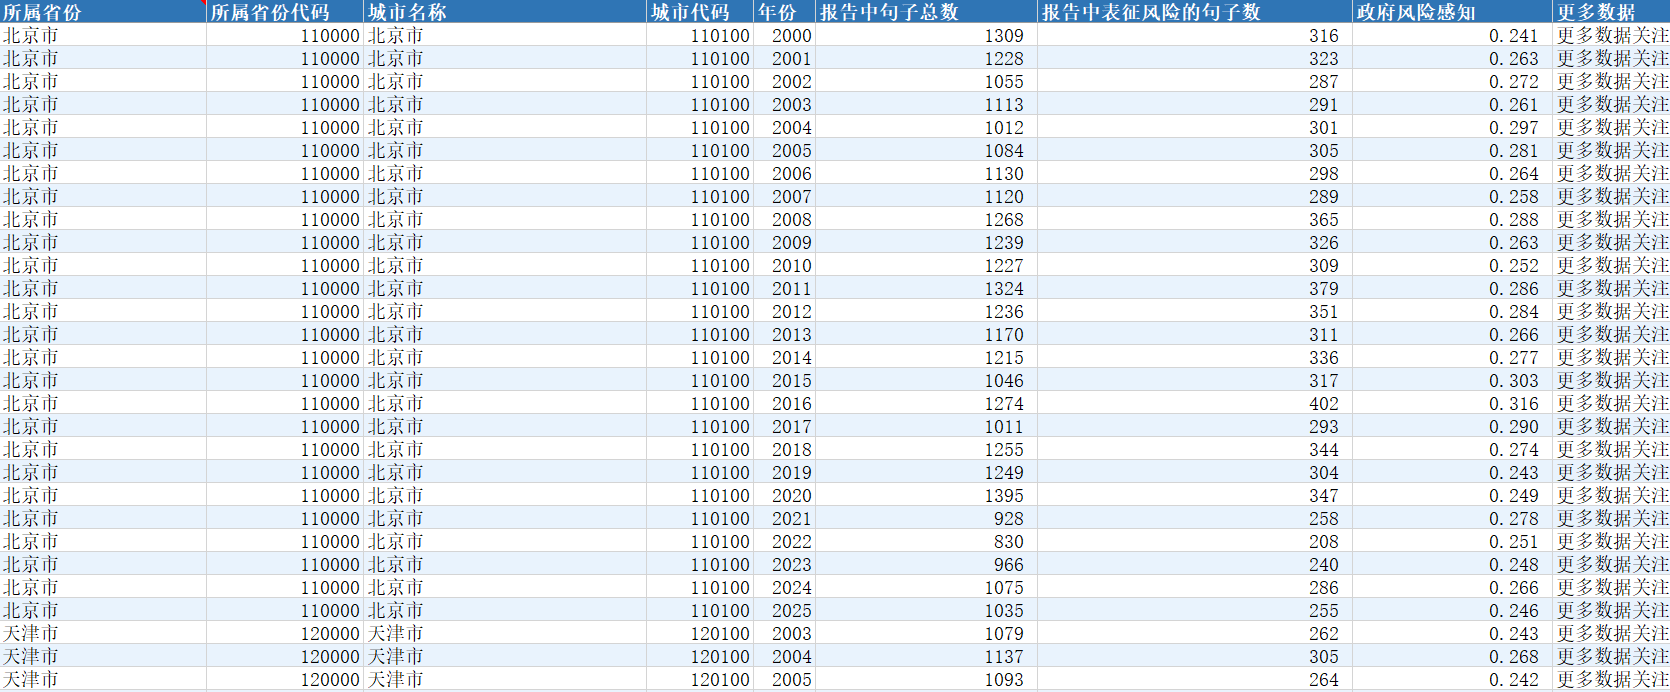Click sentence total 1084

(x=1004, y=150)
